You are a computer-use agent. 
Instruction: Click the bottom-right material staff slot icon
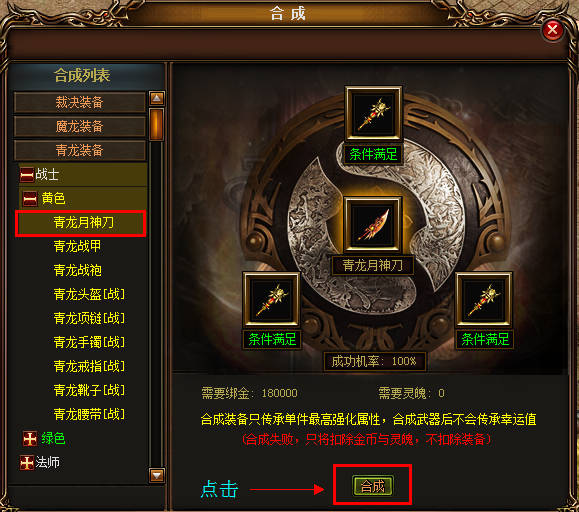coord(484,299)
